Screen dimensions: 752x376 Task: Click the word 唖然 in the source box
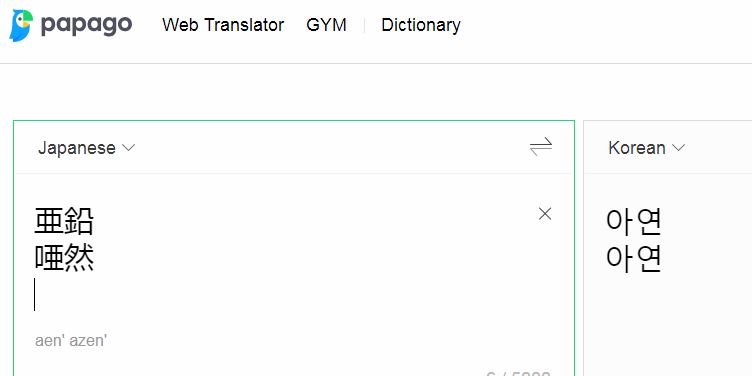click(x=64, y=258)
